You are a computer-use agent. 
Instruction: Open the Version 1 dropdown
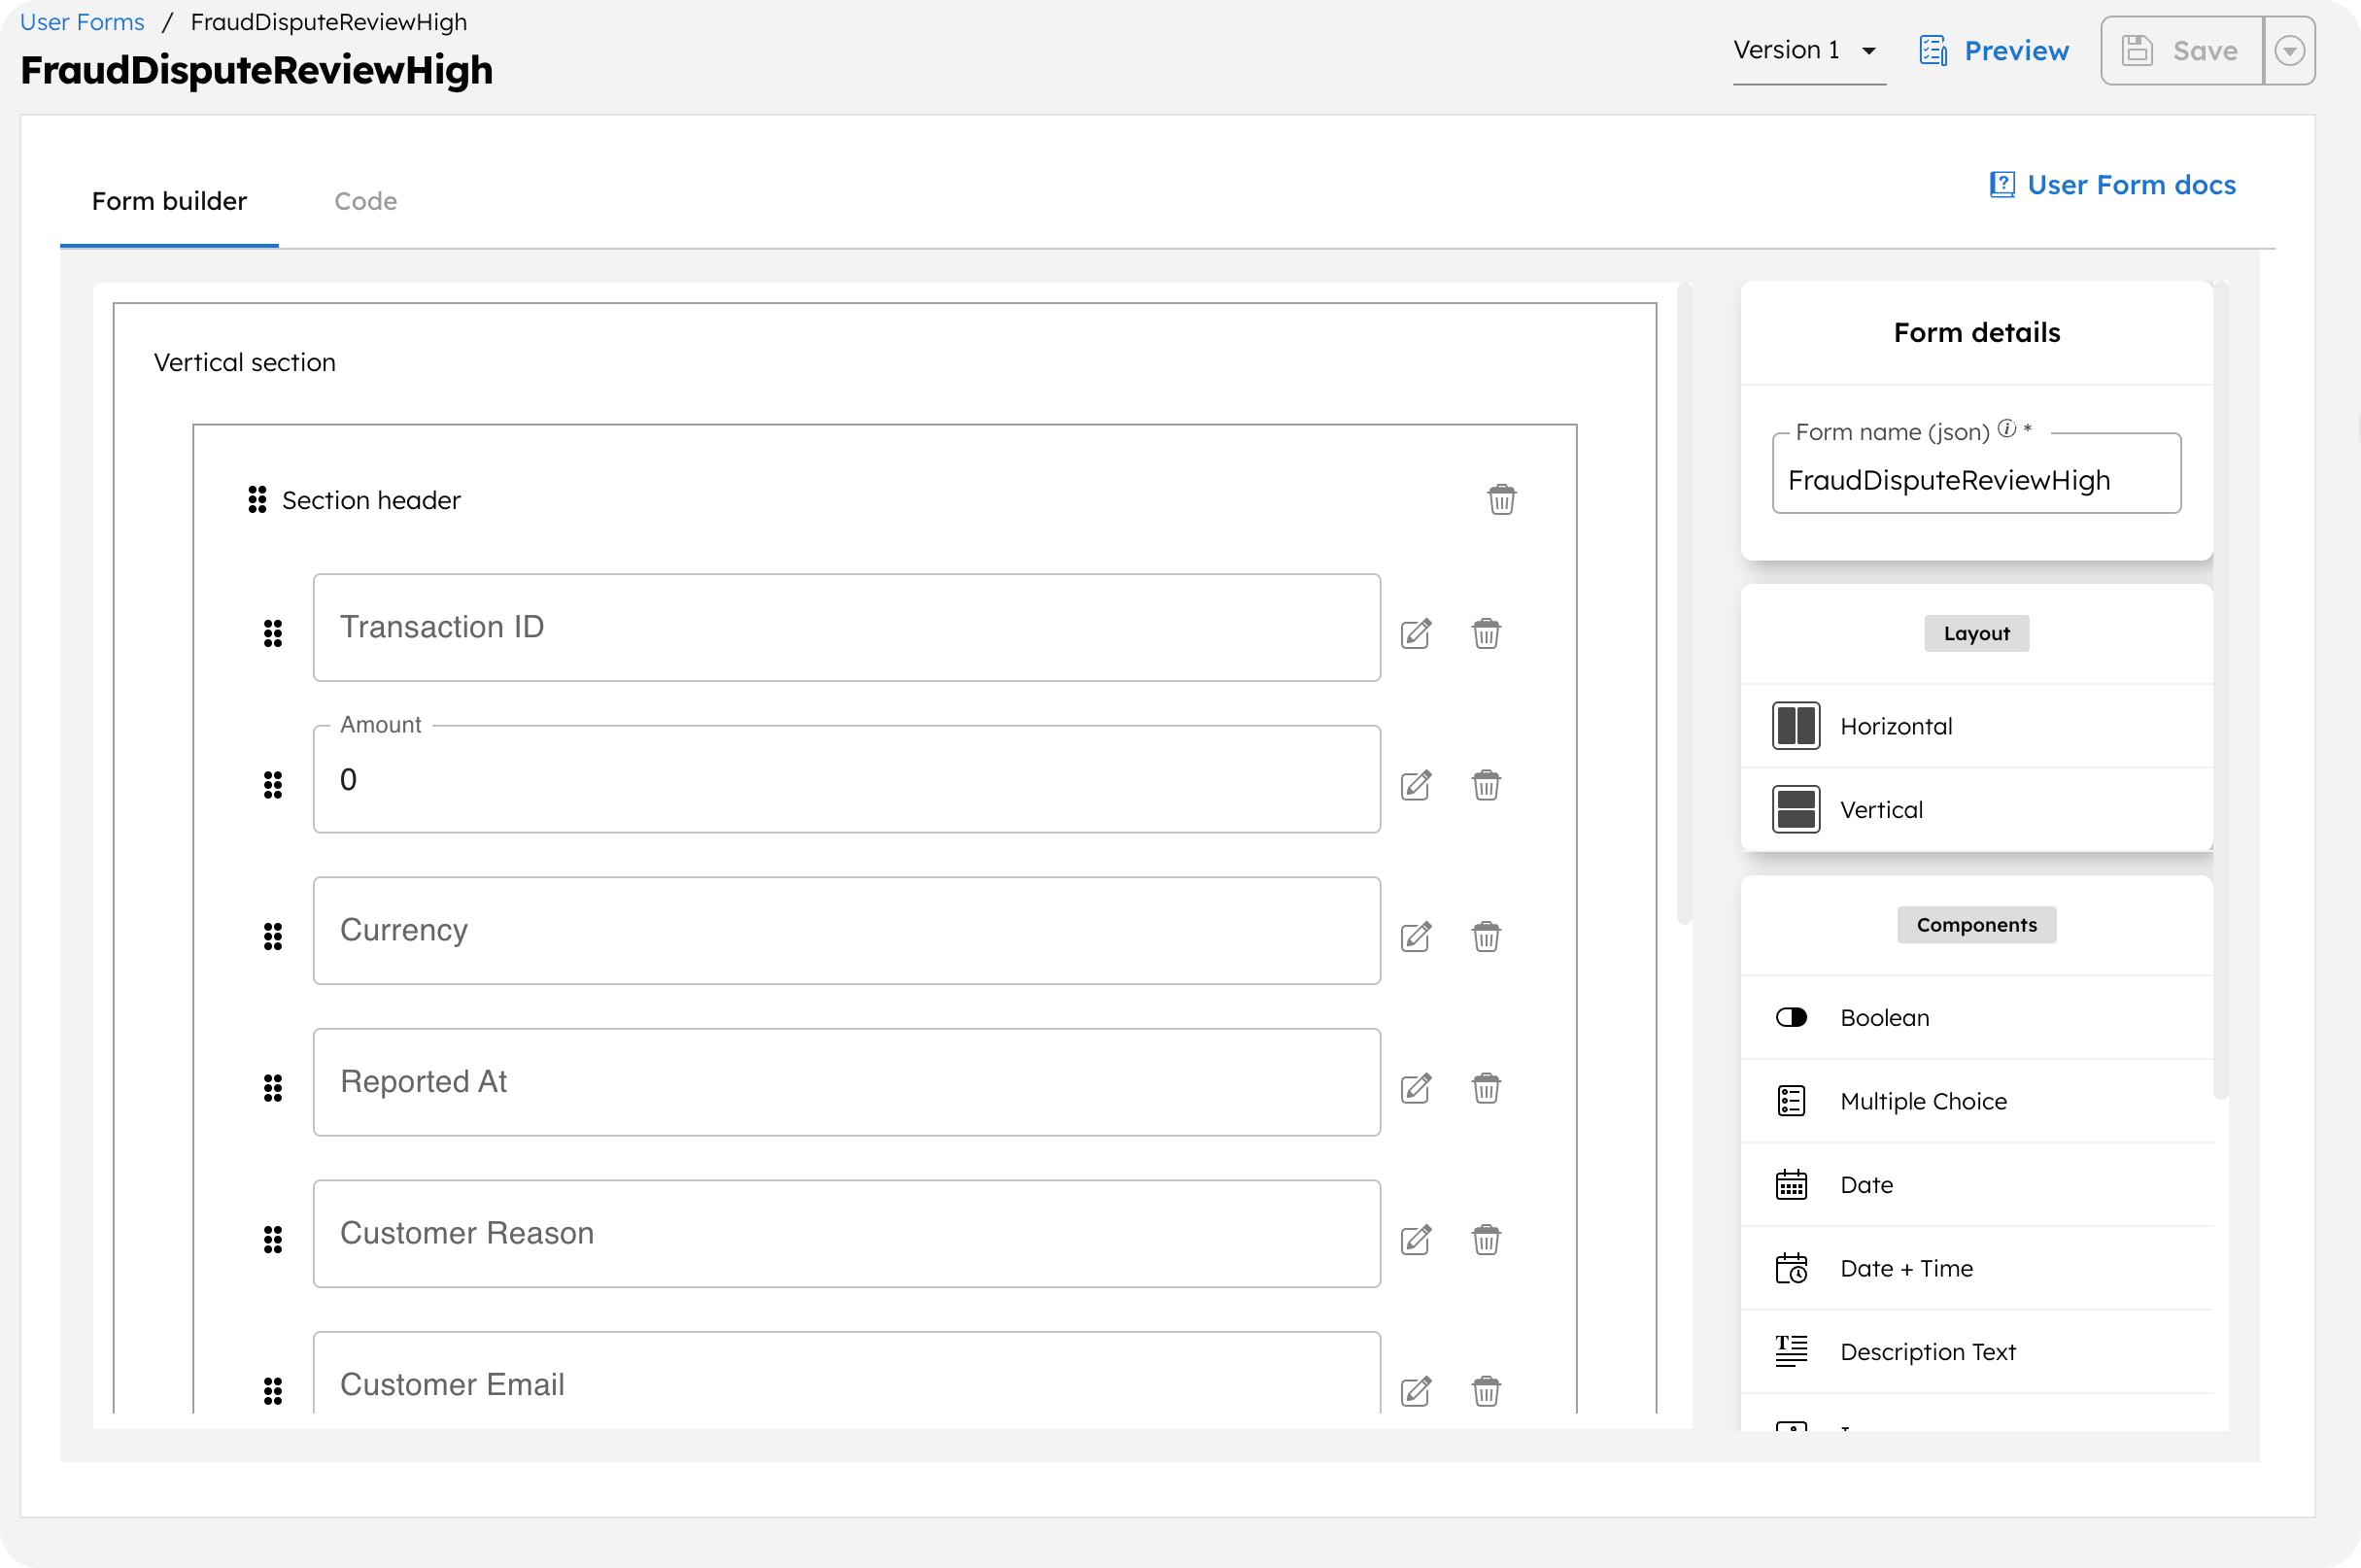(x=1808, y=51)
